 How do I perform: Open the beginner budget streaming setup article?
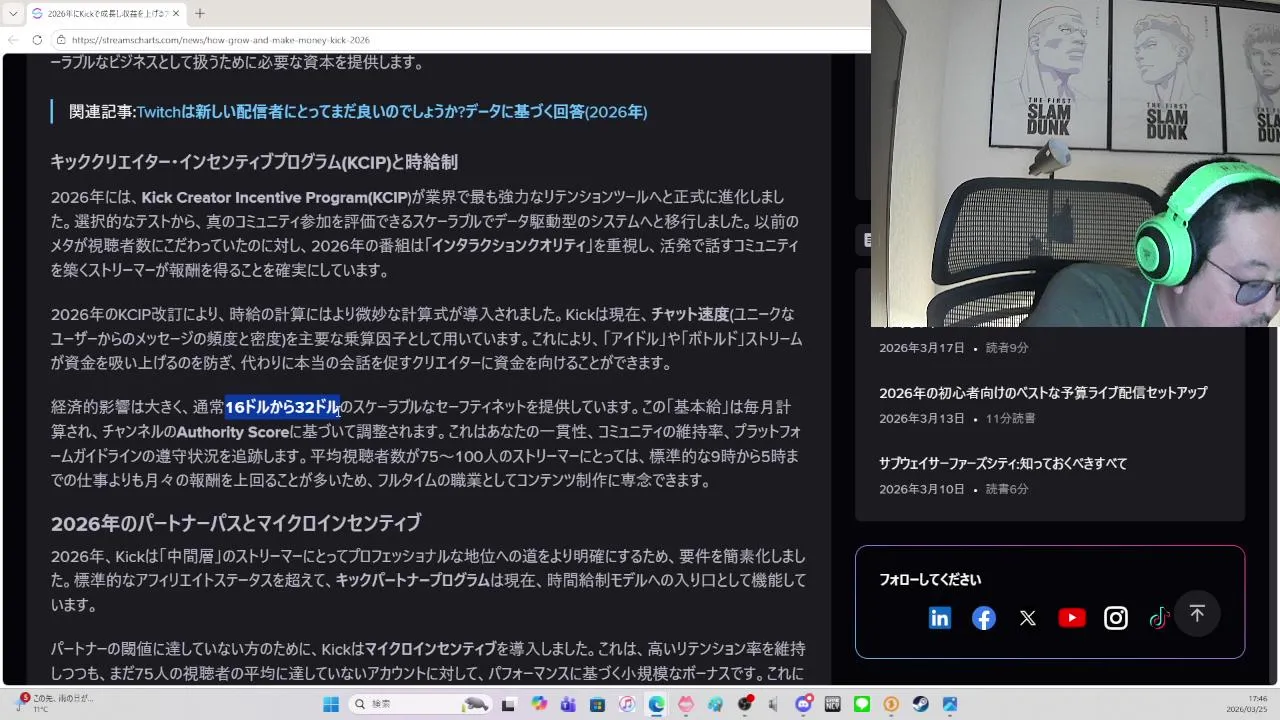pos(1043,393)
